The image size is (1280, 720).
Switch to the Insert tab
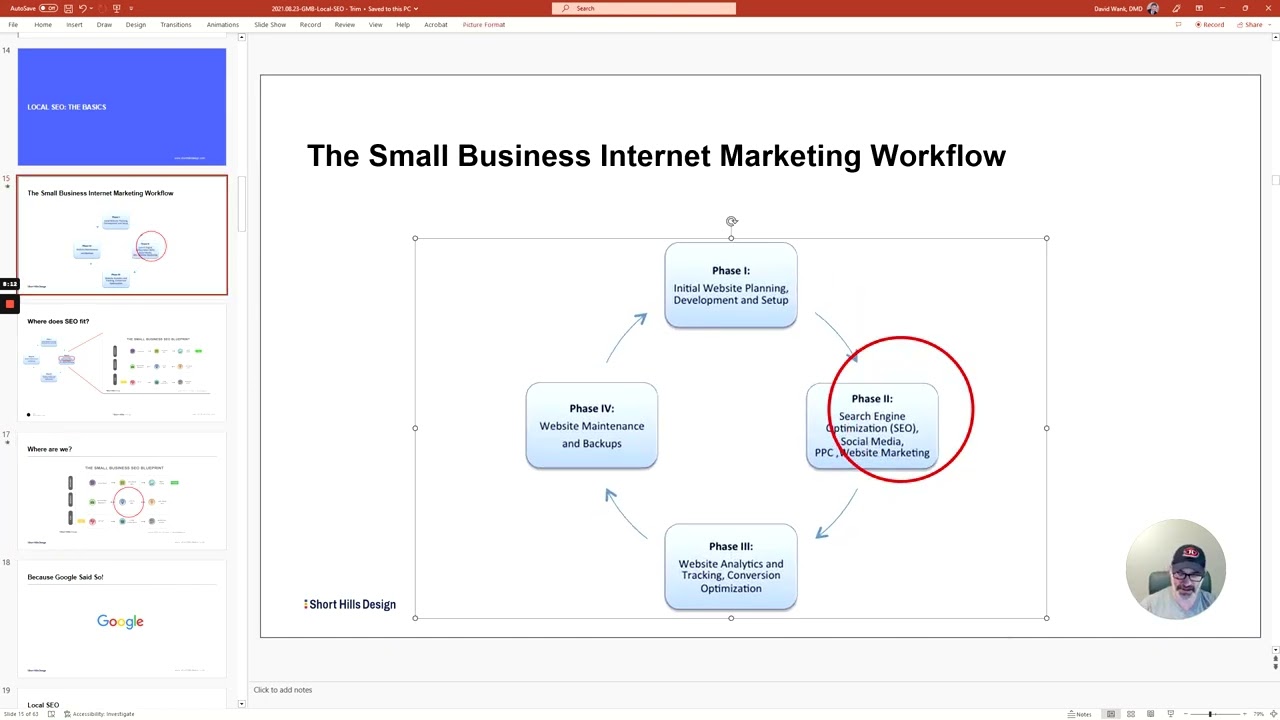(74, 24)
